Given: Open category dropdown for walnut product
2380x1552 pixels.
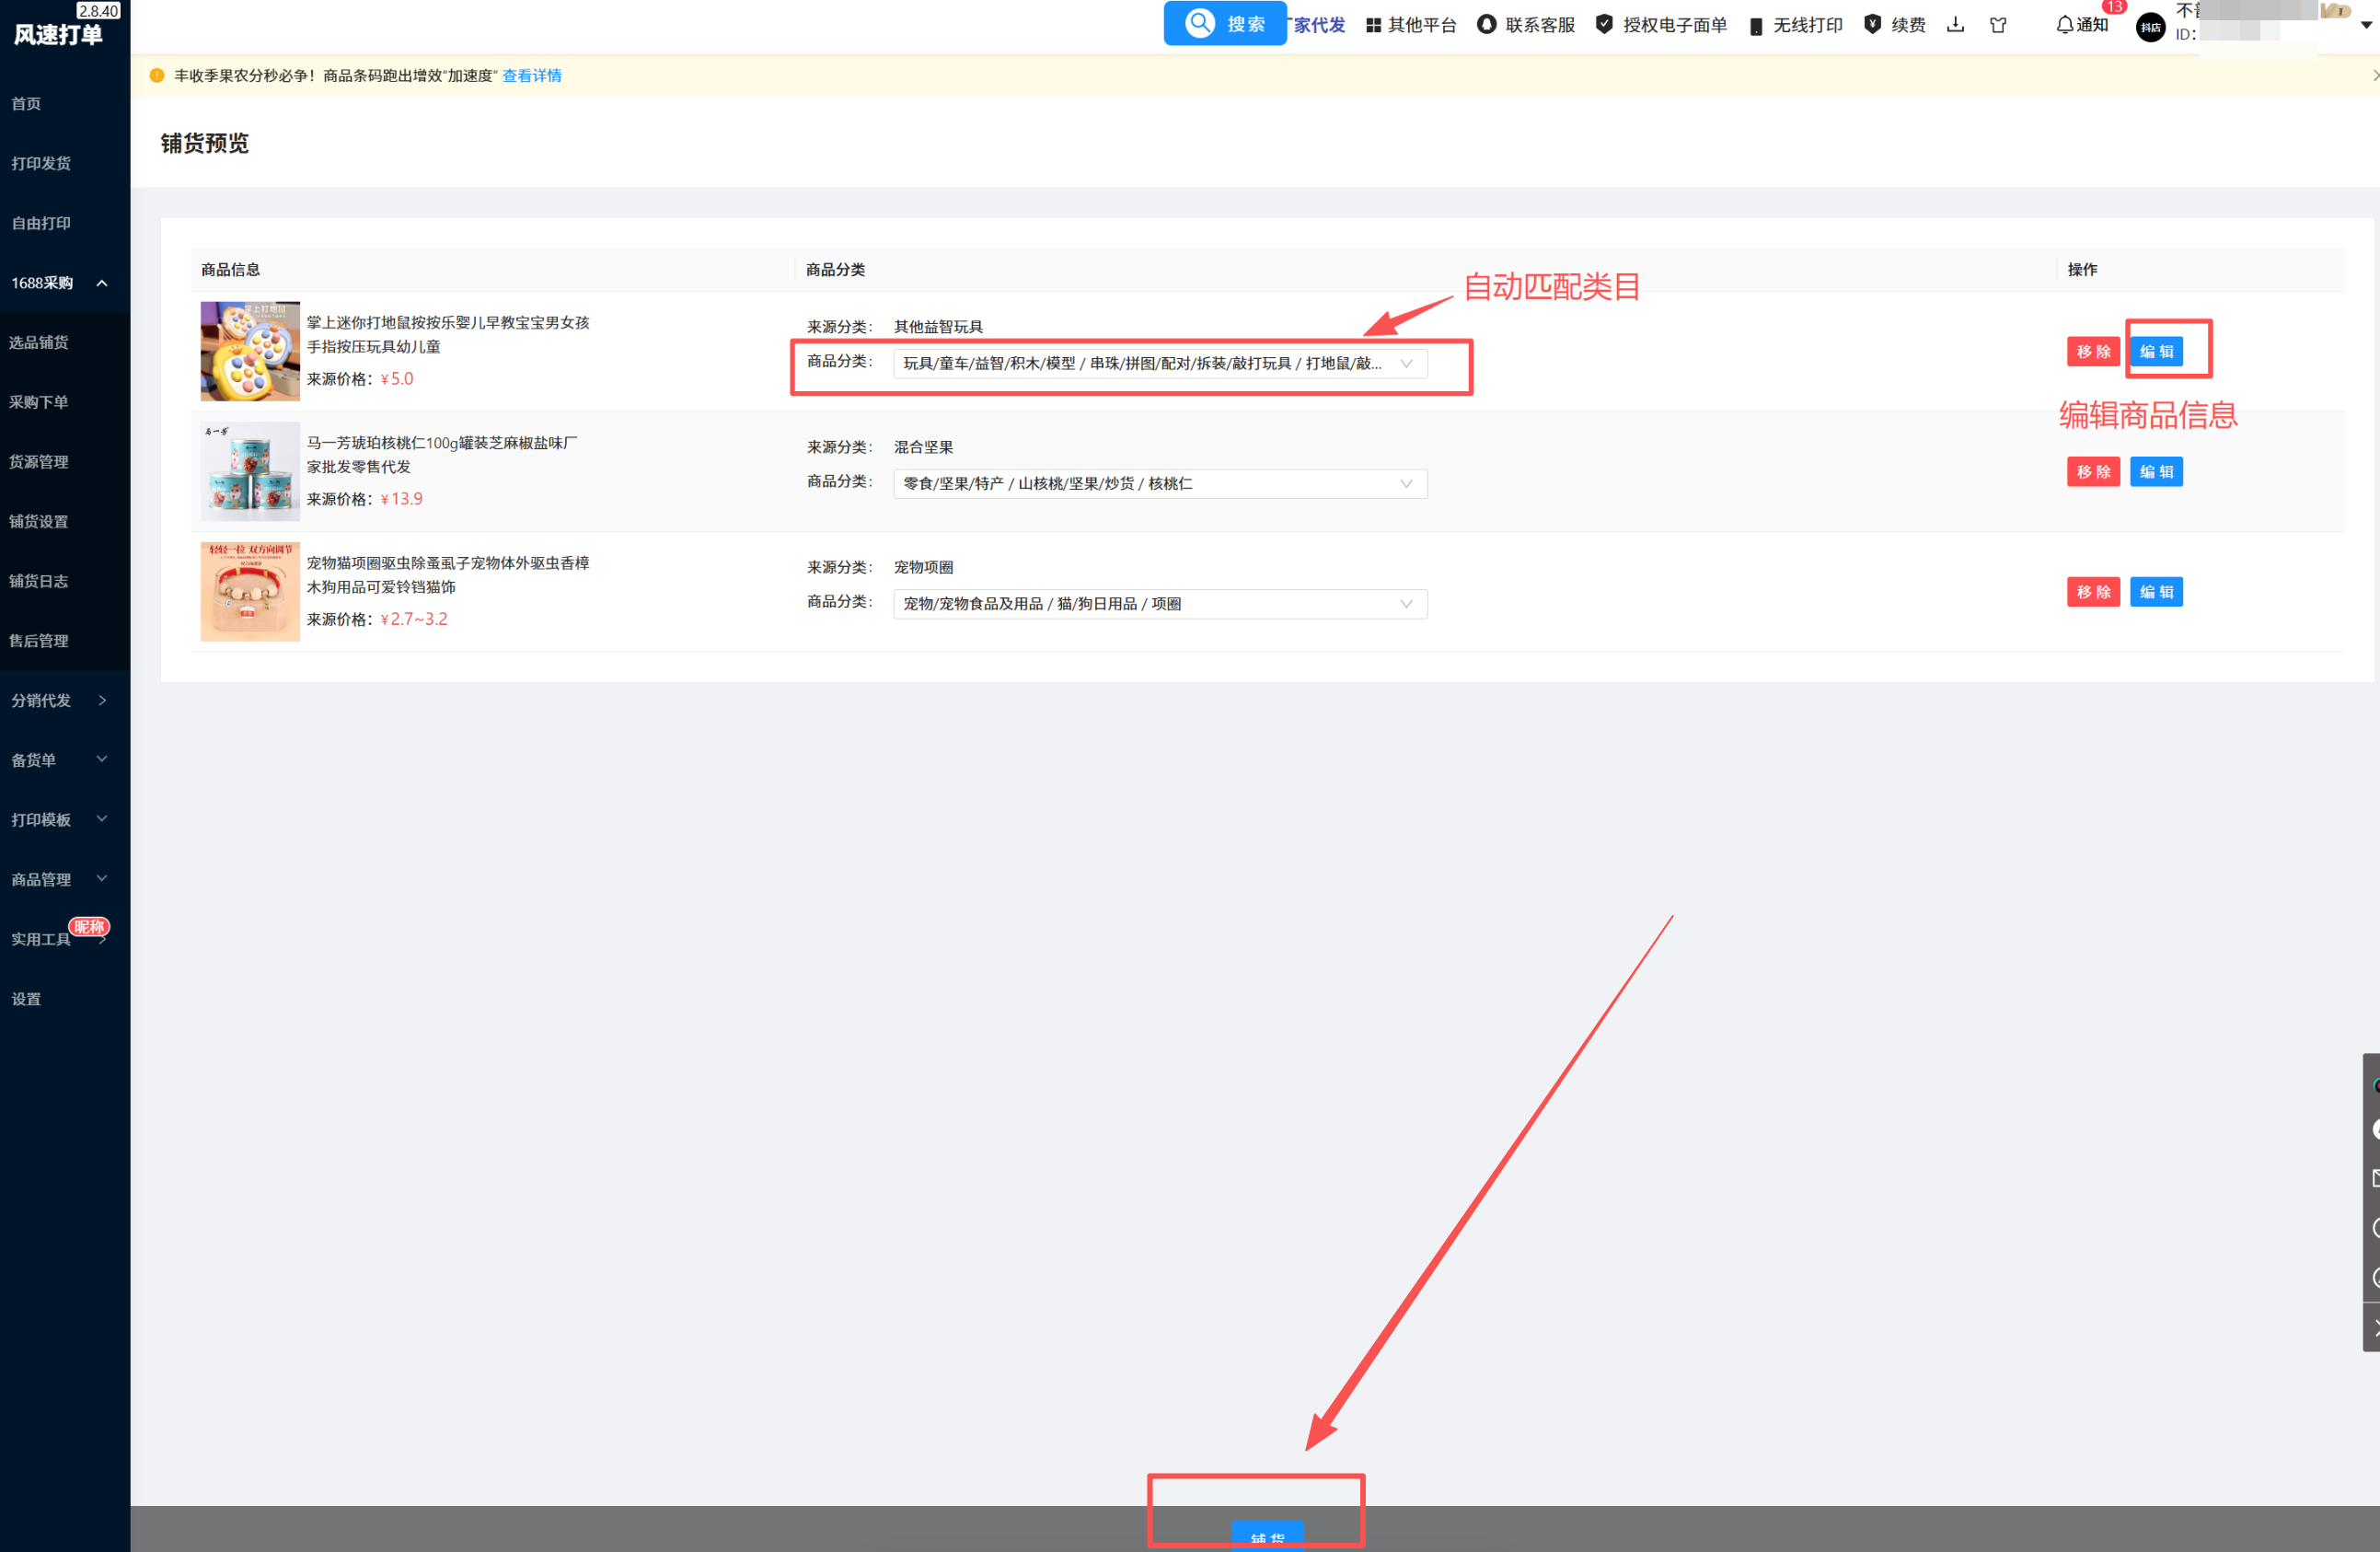Looking at the screenshot, I should tap(1159, 484).
